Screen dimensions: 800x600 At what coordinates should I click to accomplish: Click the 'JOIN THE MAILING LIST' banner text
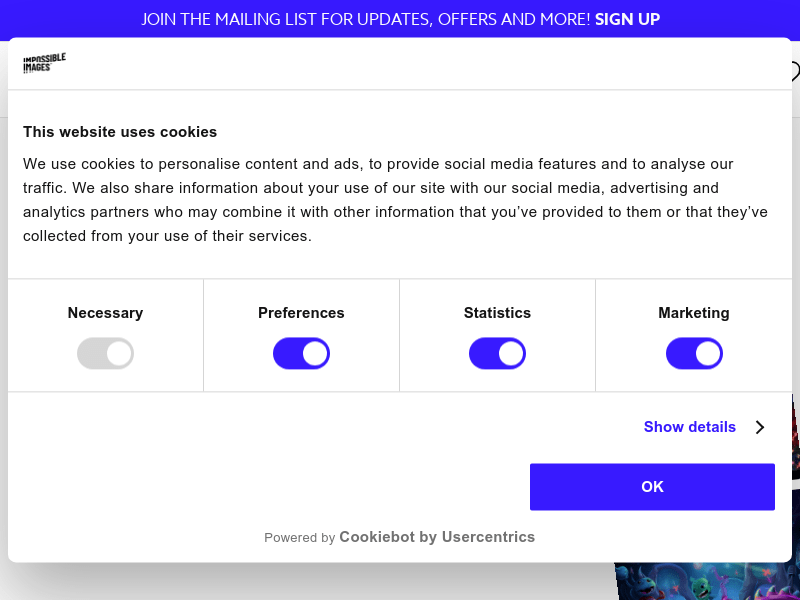tap(365, 19)
